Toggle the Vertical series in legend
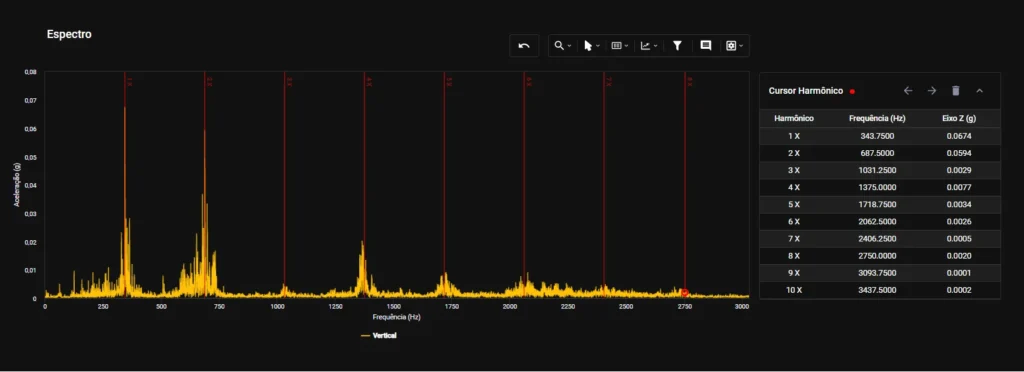 pos(379,335)
